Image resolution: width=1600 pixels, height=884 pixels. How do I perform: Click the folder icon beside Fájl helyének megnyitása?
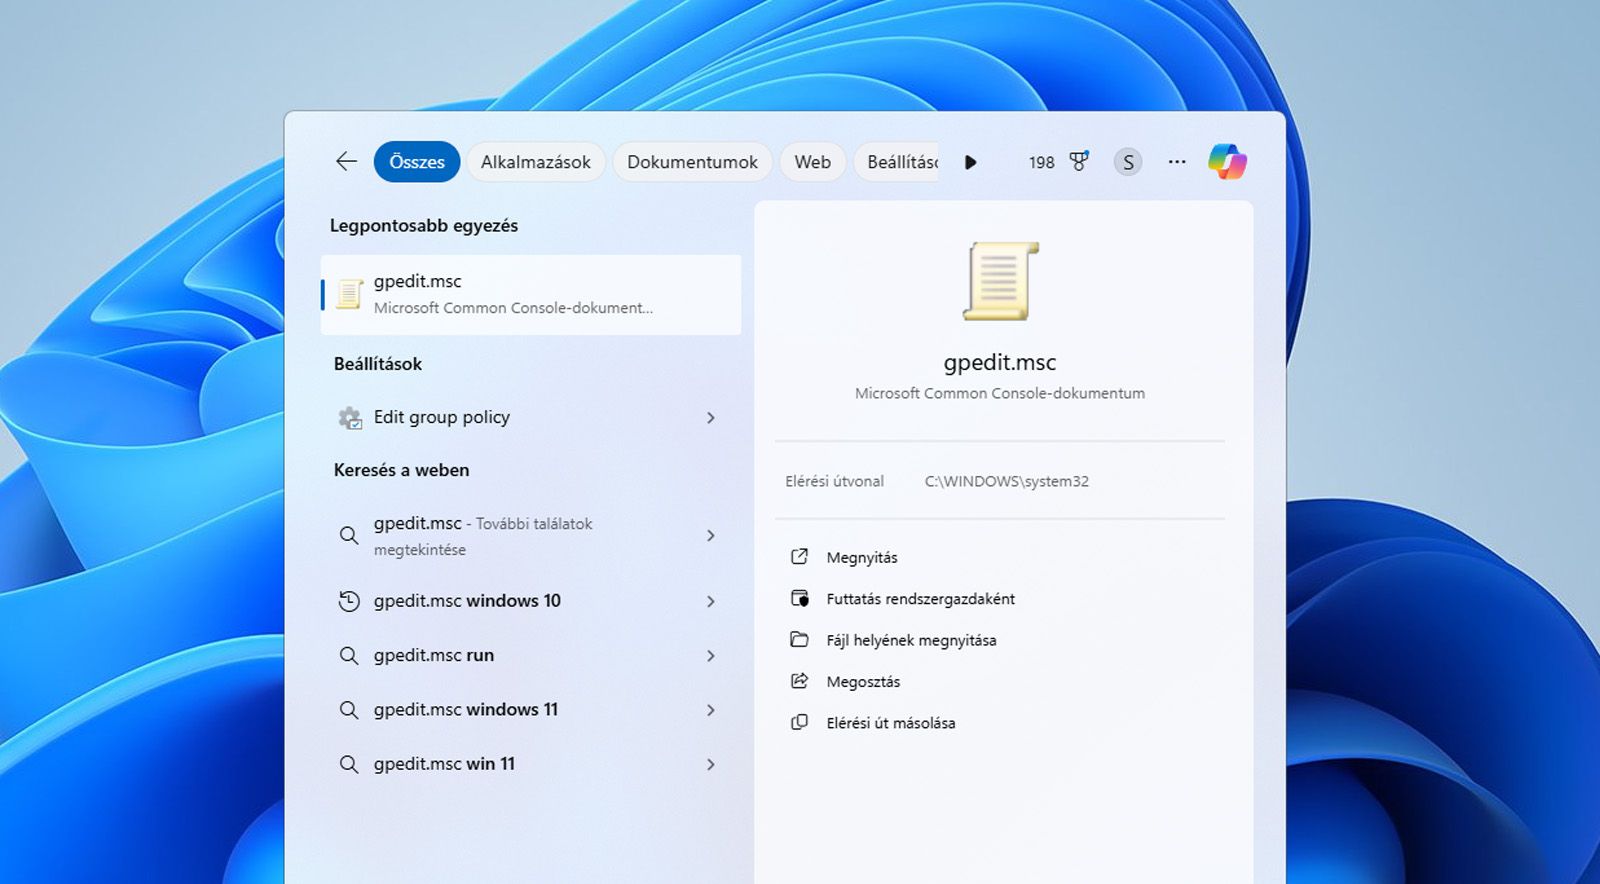799,640
